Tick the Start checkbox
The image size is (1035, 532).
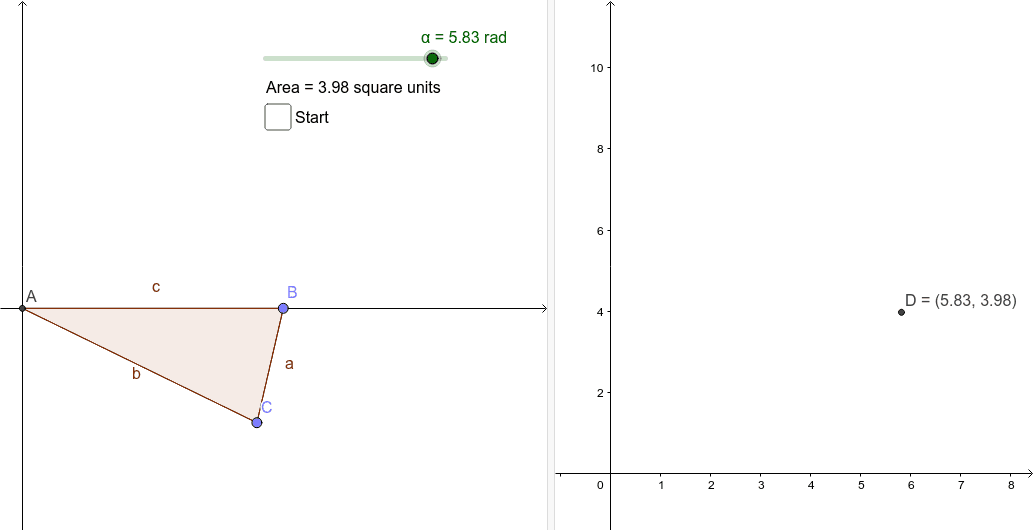[x=278, y=117]
